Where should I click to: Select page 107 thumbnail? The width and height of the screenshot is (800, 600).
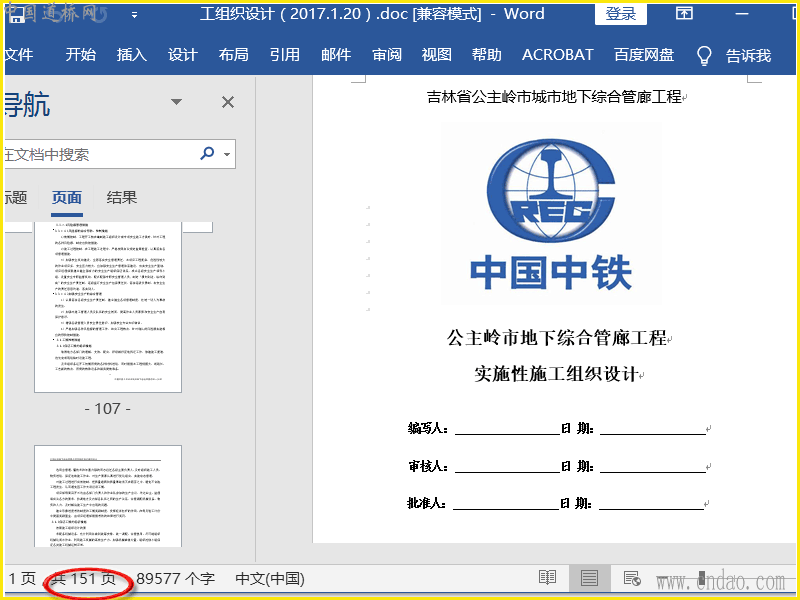(x=108, y=307)
